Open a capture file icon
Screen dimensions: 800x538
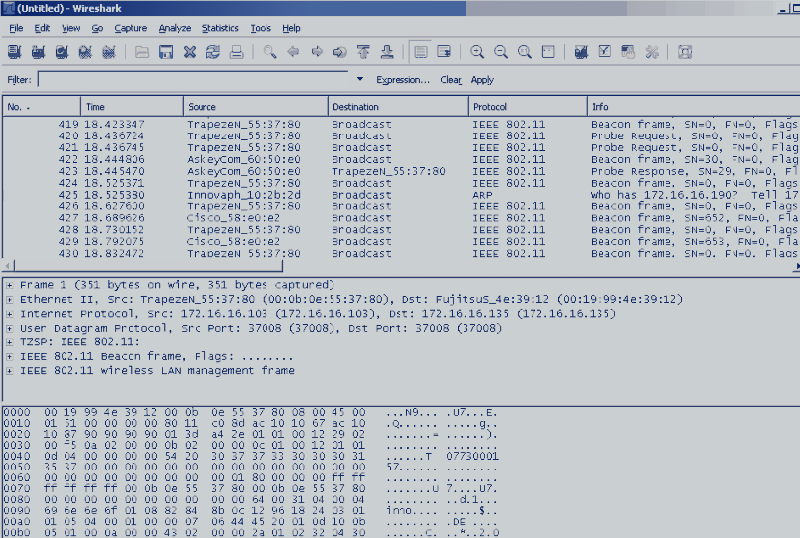coord(142,52)
